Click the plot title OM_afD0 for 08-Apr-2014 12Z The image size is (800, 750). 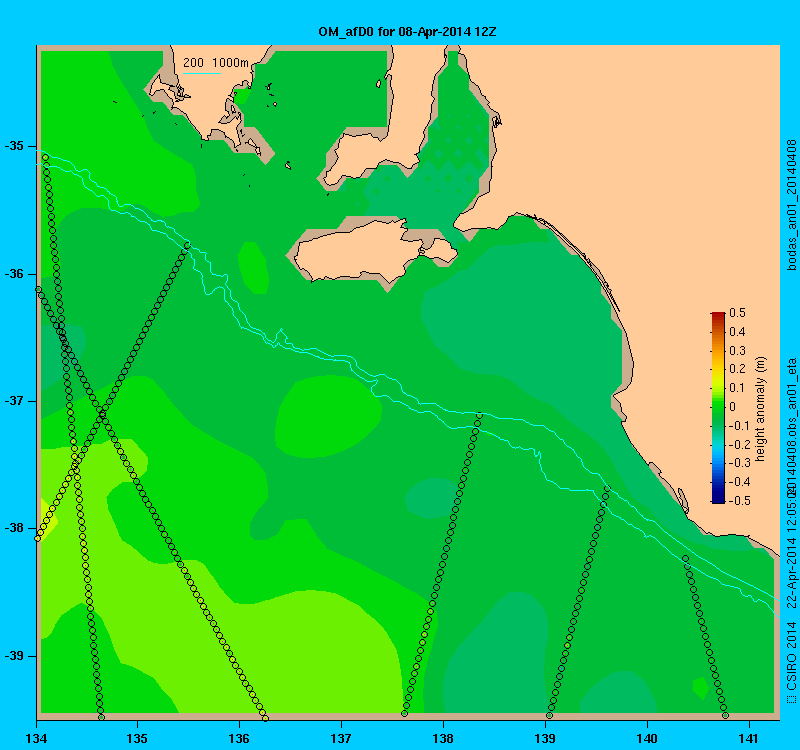[x=407, y=32]
